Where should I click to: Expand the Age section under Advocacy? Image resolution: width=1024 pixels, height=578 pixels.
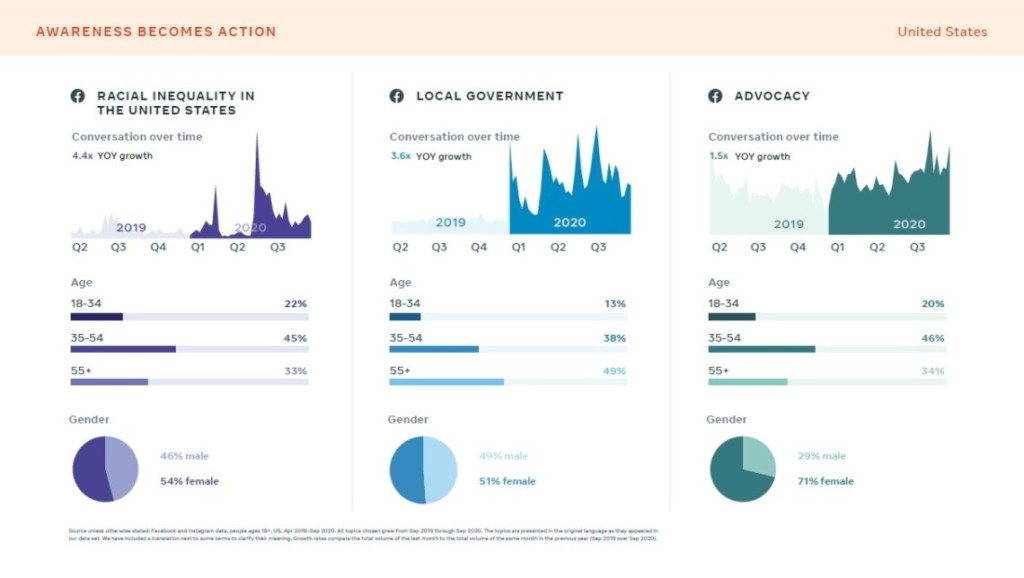(x=717, y=282)
